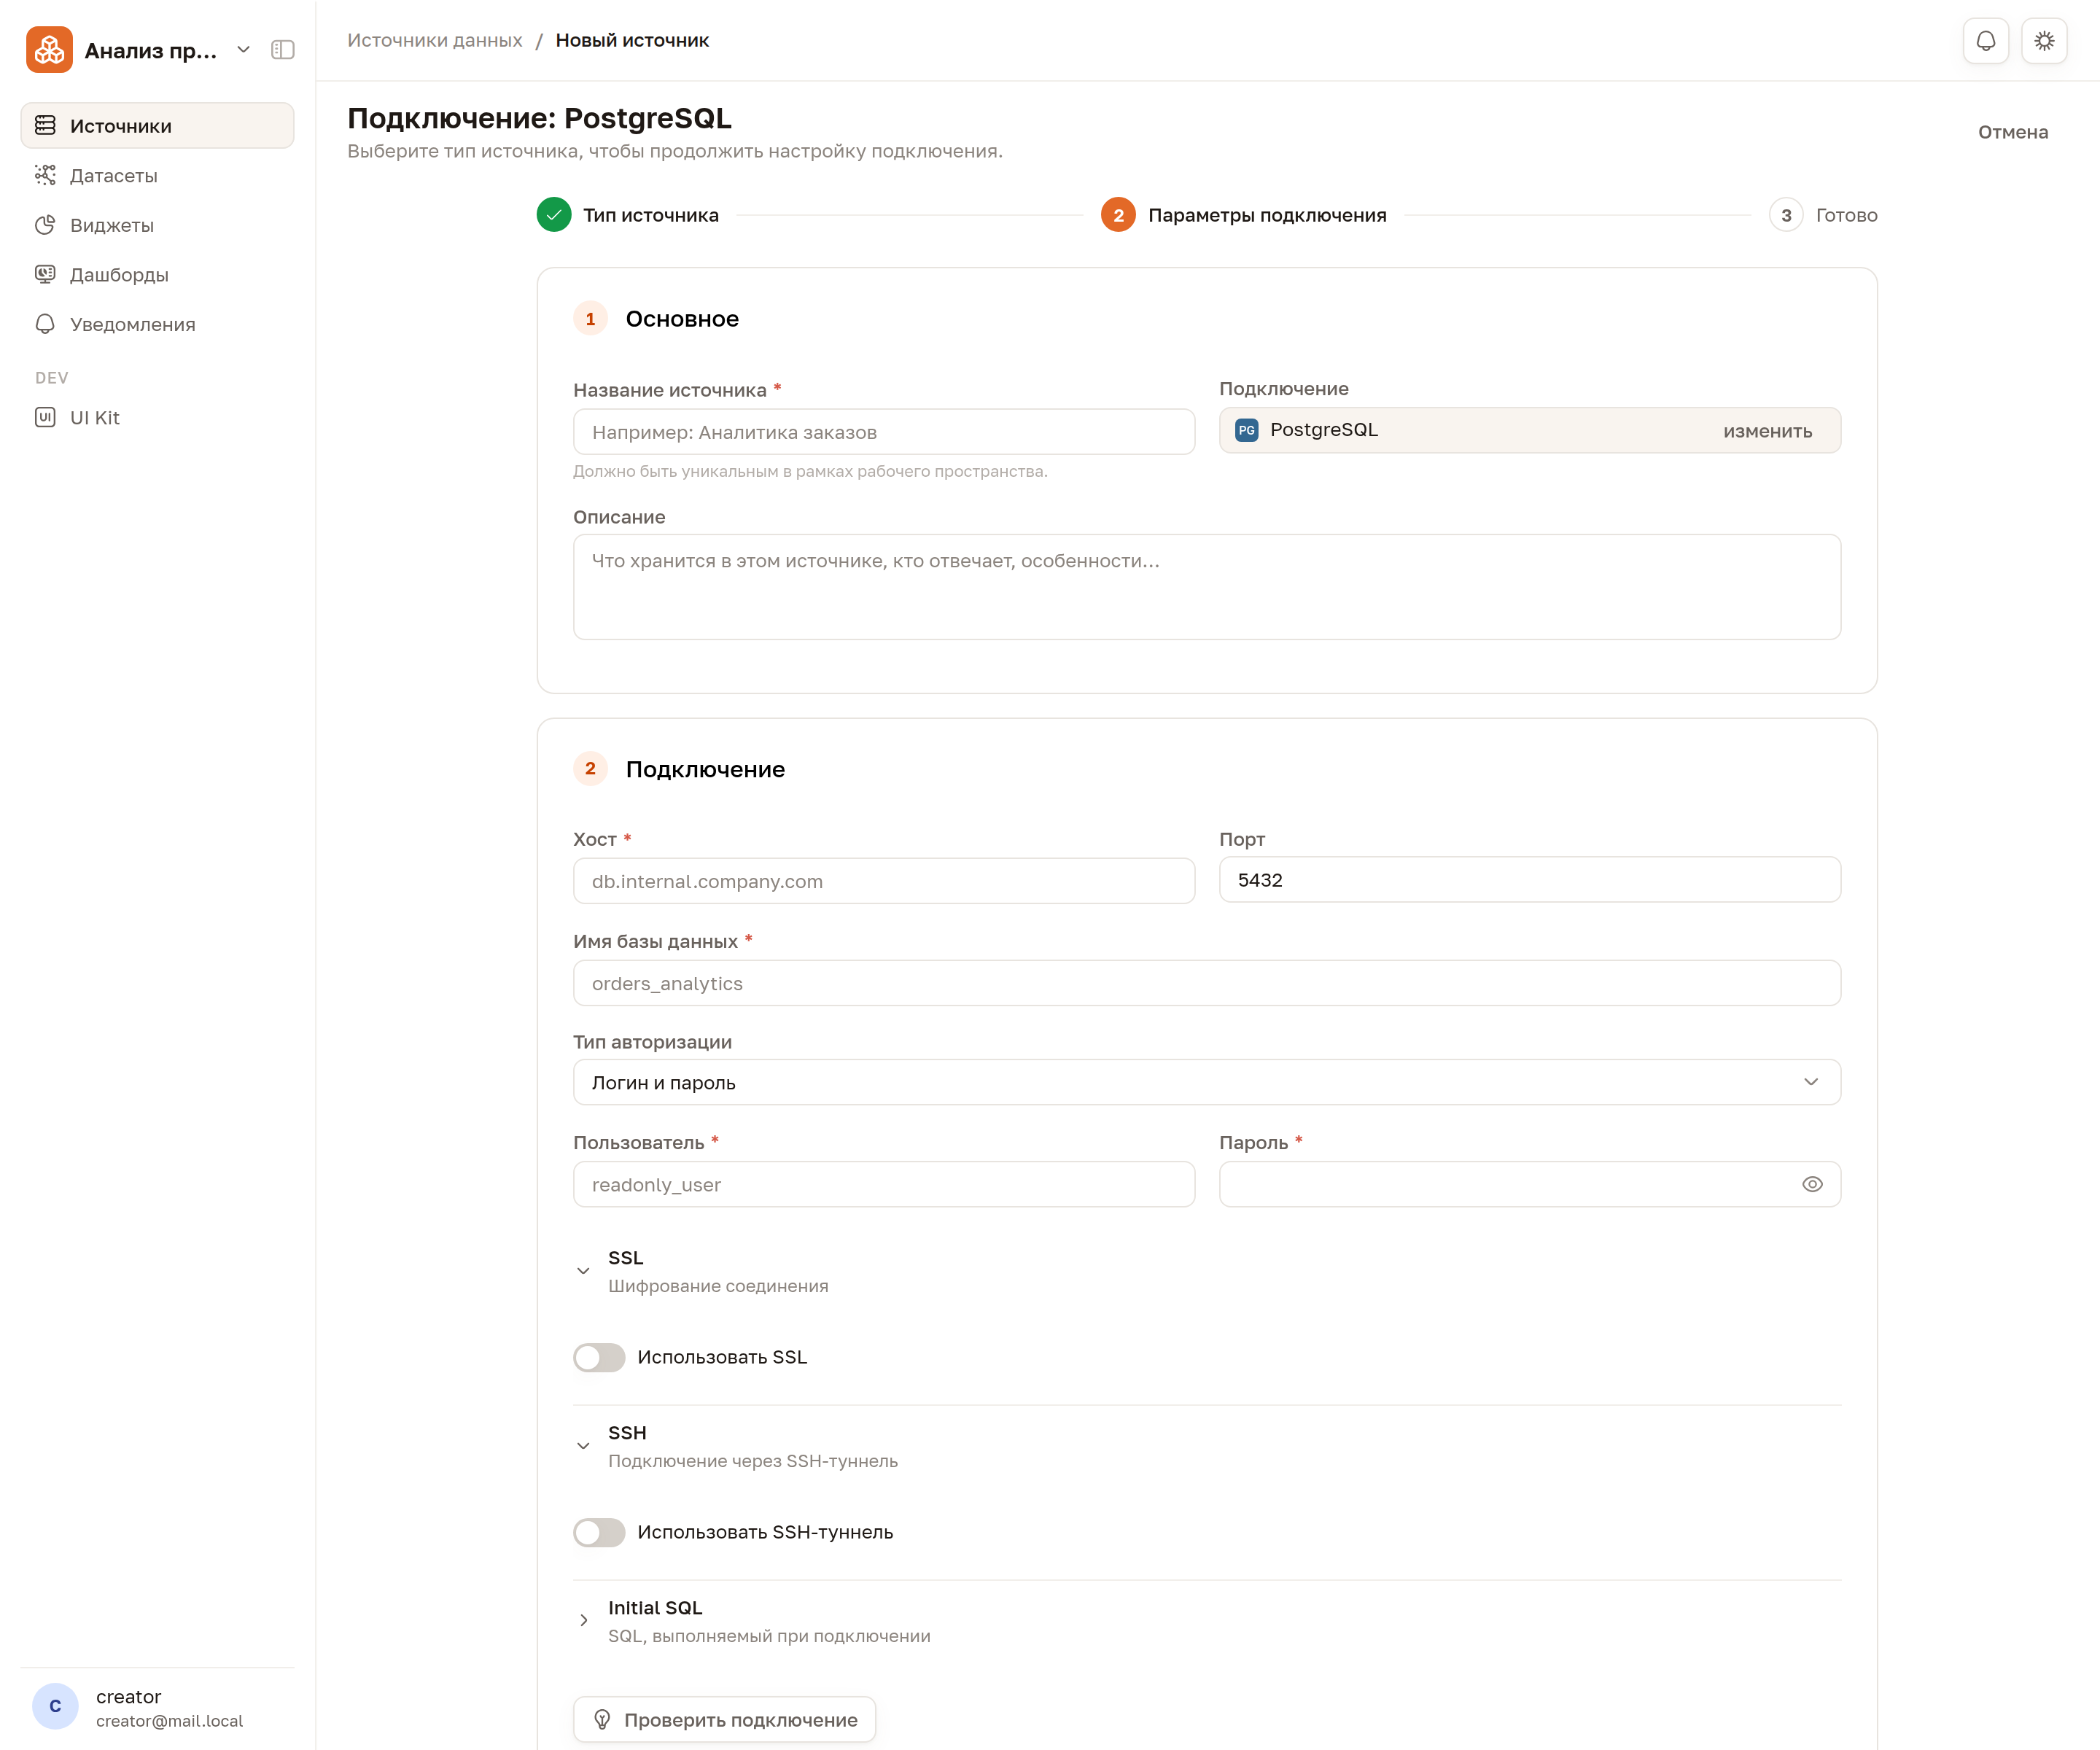Enable the Использовать SSH-туннель switch
Viewport: 2100px width, 1750px height.
point(599,1533)
